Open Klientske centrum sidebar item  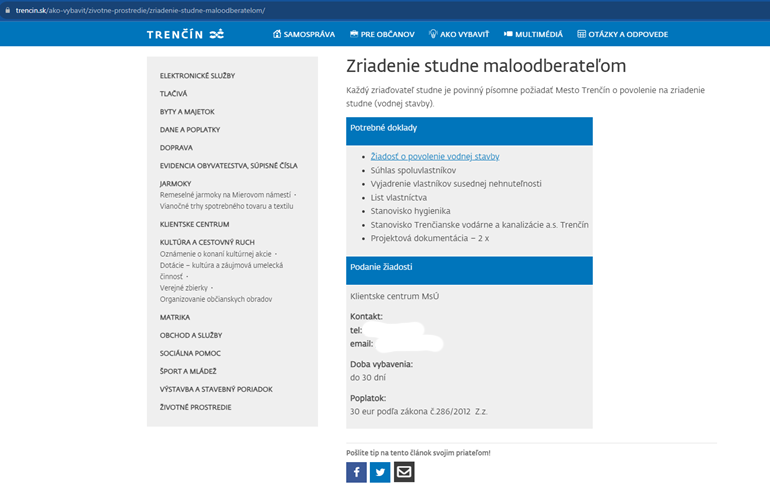[x=194, y=224]
